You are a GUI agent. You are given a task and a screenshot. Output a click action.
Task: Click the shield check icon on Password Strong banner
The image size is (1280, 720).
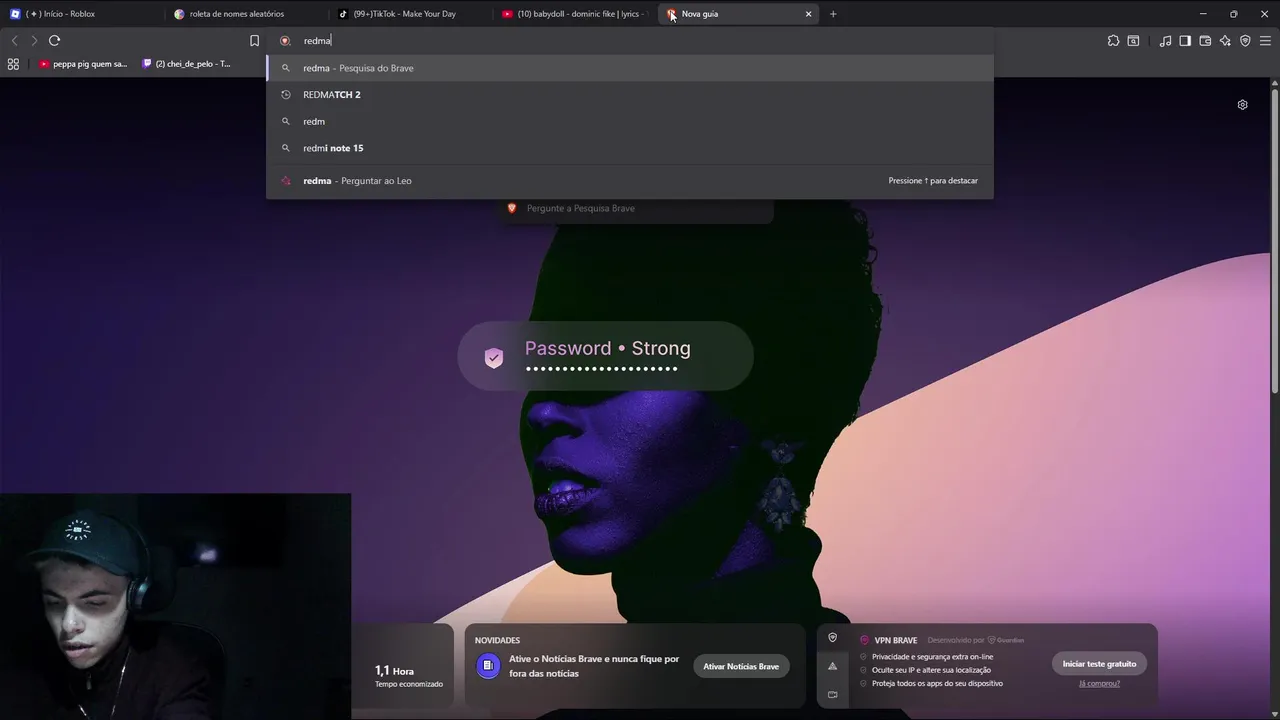tap(494, 358)
